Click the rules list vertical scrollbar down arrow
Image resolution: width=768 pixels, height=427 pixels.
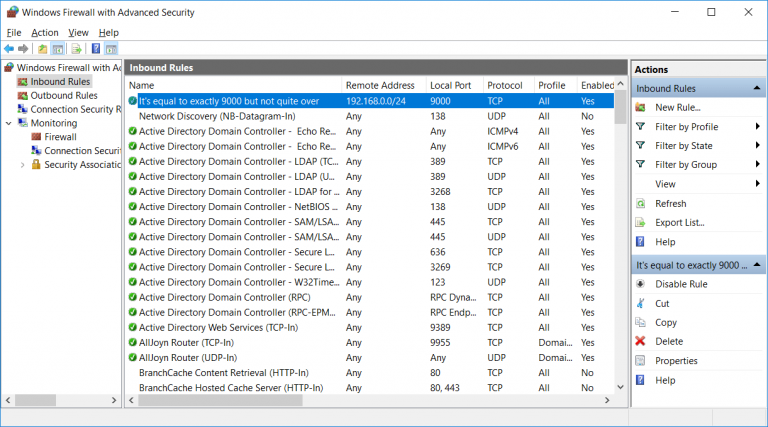[x=621, y=387]
